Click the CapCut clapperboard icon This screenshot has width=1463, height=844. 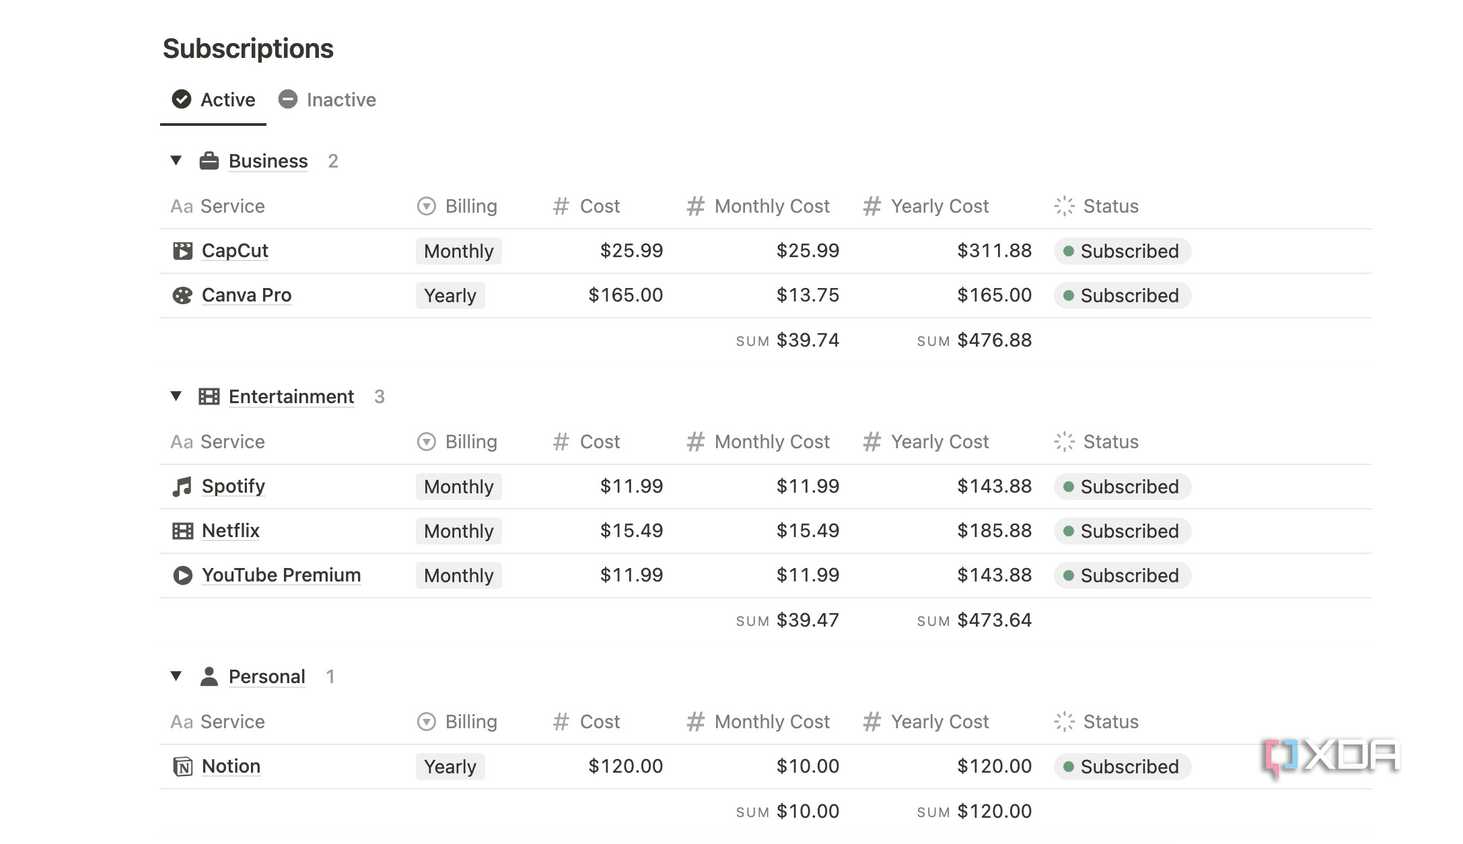click(182, 251)
